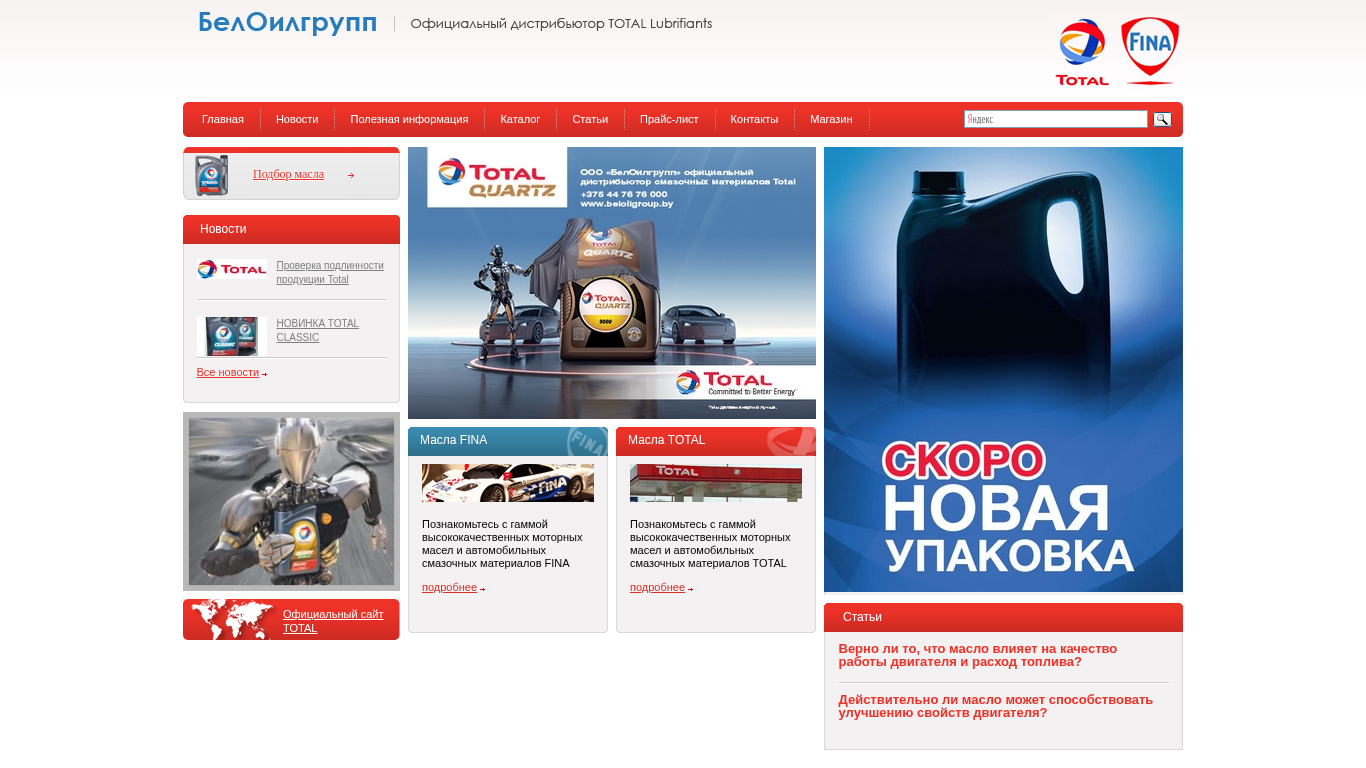Open the TOTAL Classic canisters news thumbnail
Image resolution: width=1366 pixels, height=768 pixels.
click(x=232, y=336)
